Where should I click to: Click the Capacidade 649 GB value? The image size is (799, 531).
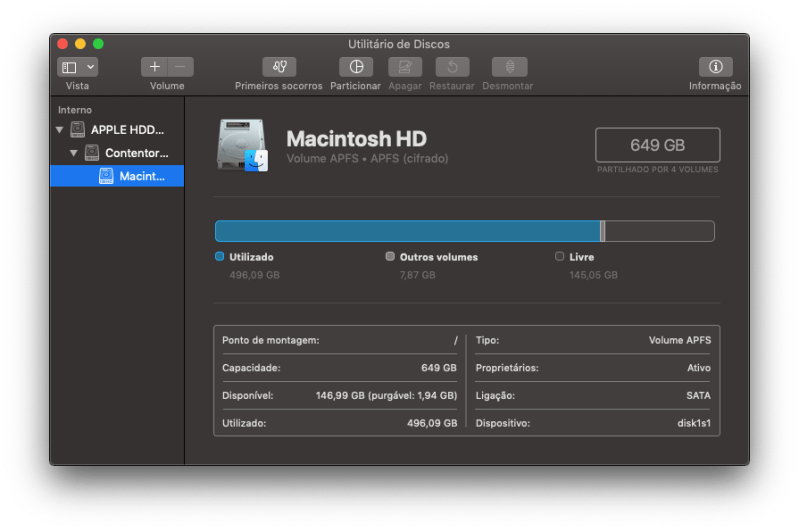439,368
